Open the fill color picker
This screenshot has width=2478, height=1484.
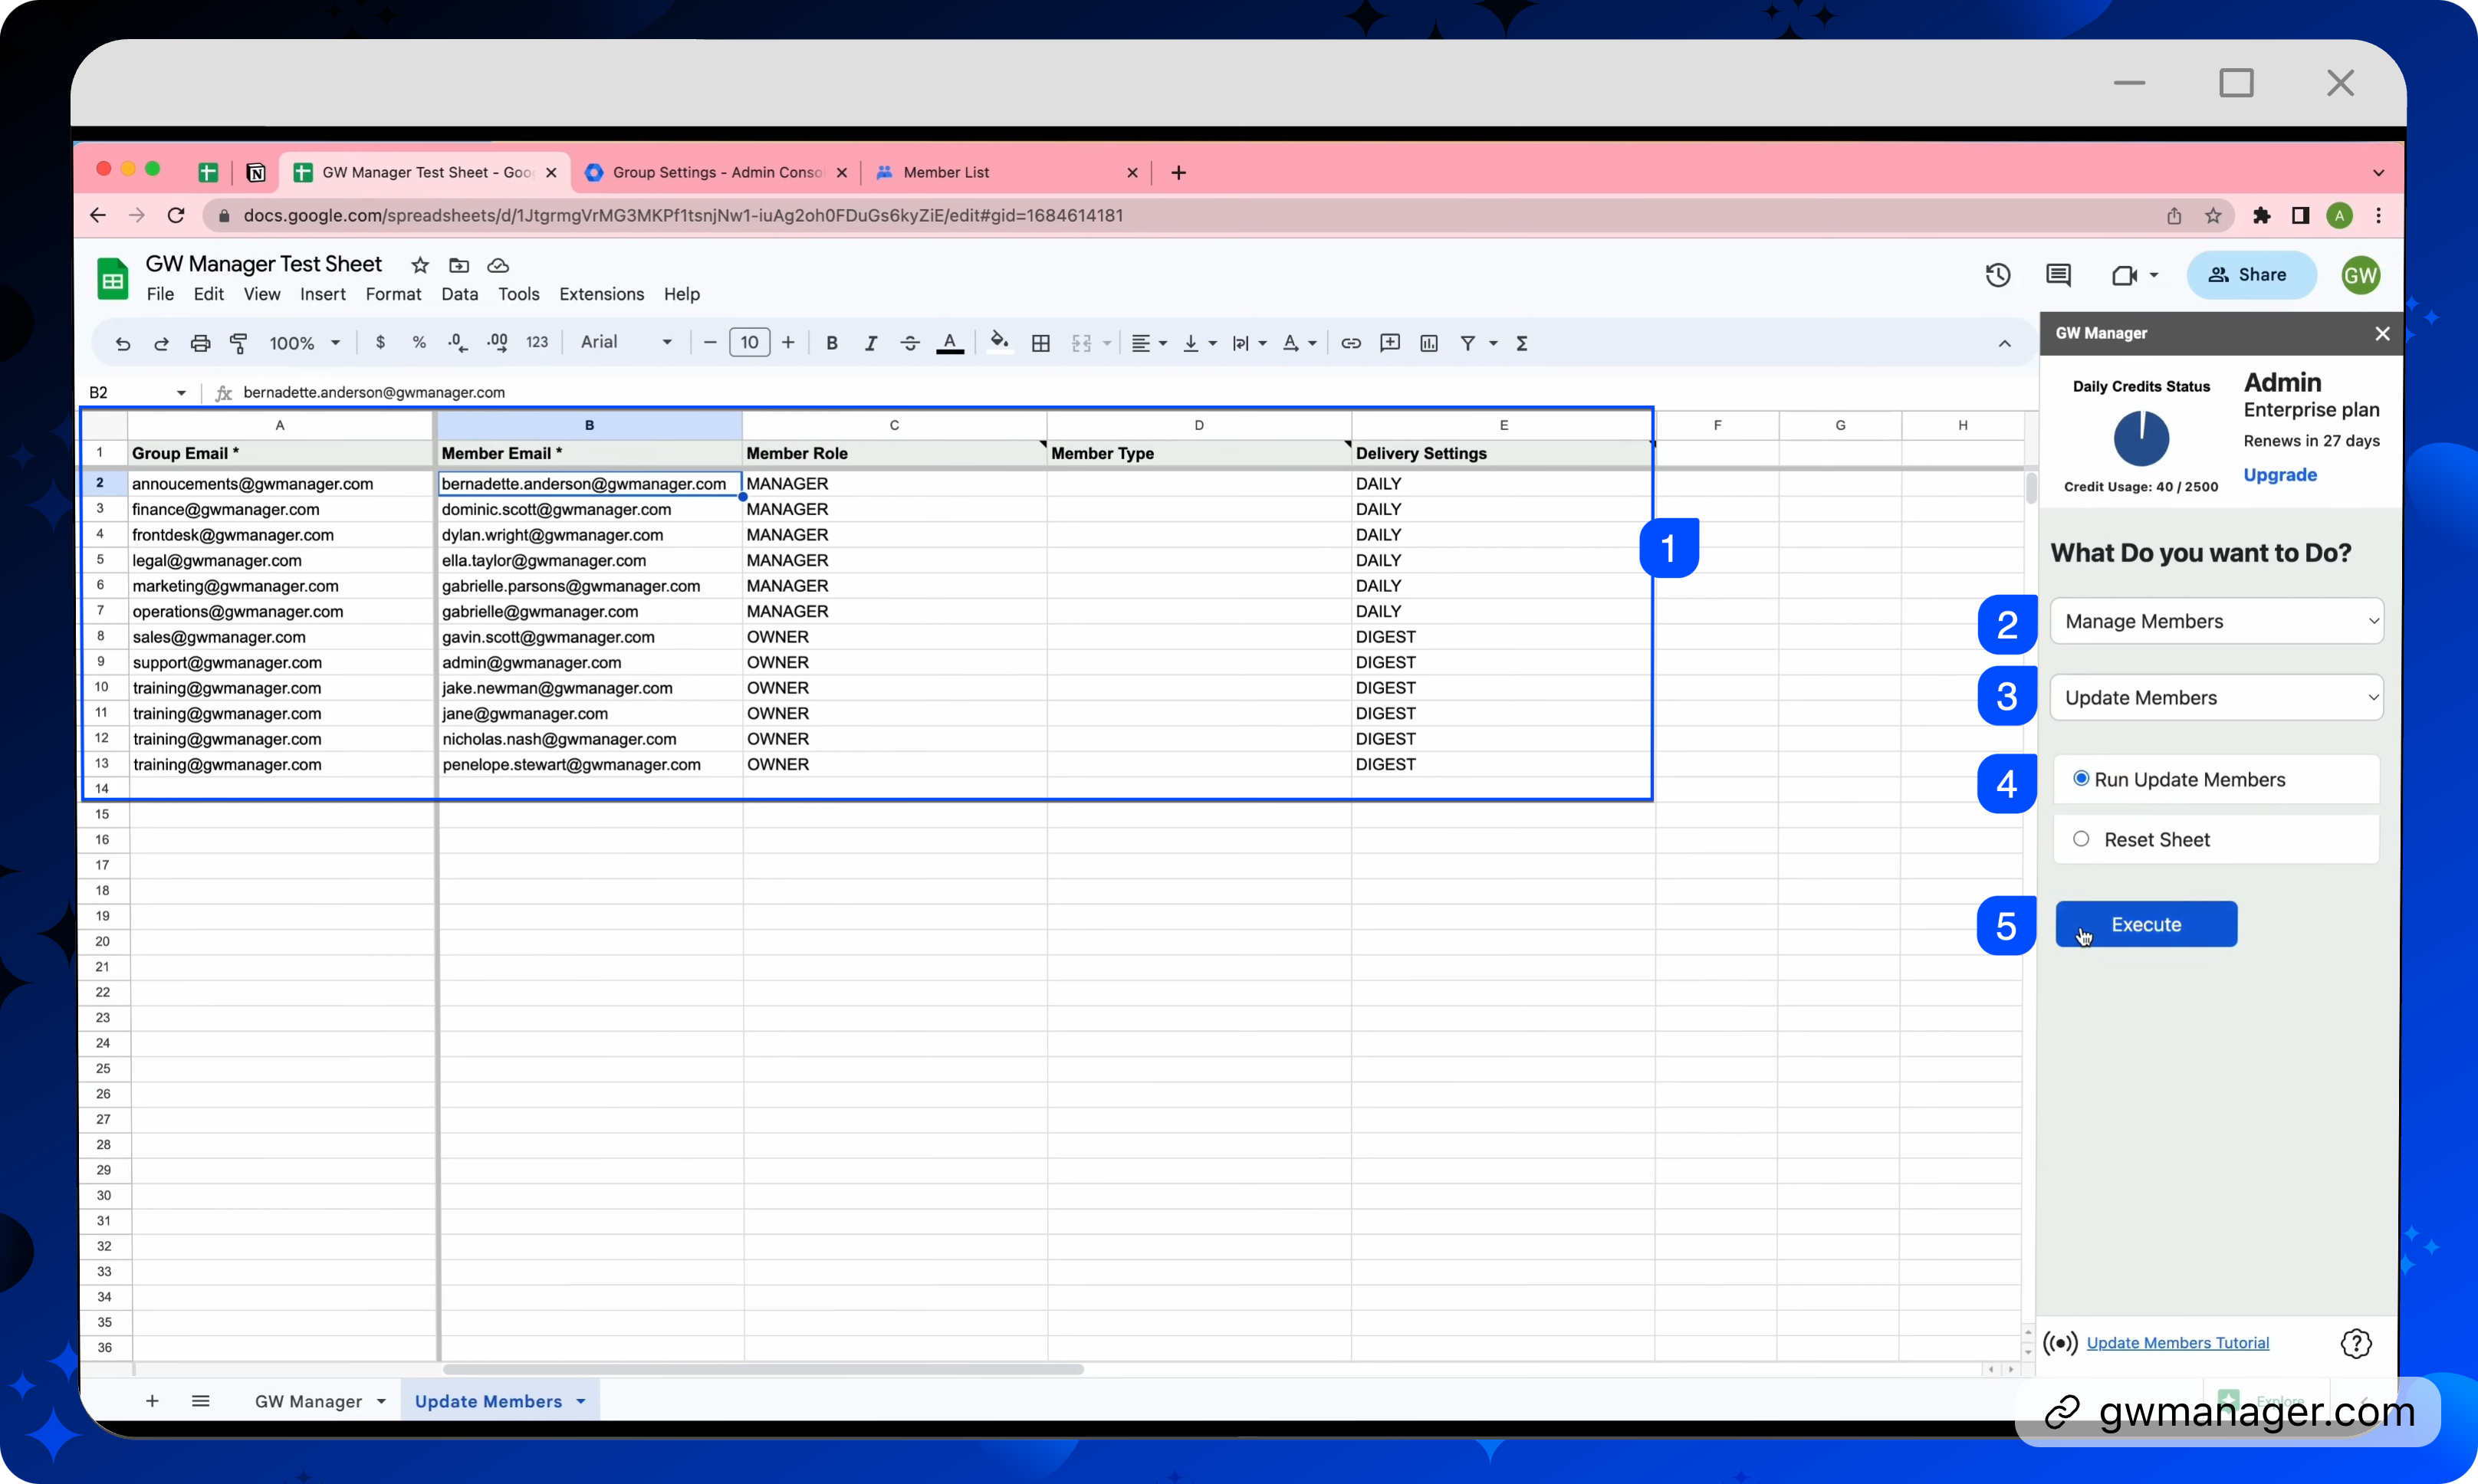[x=999, y=342]
